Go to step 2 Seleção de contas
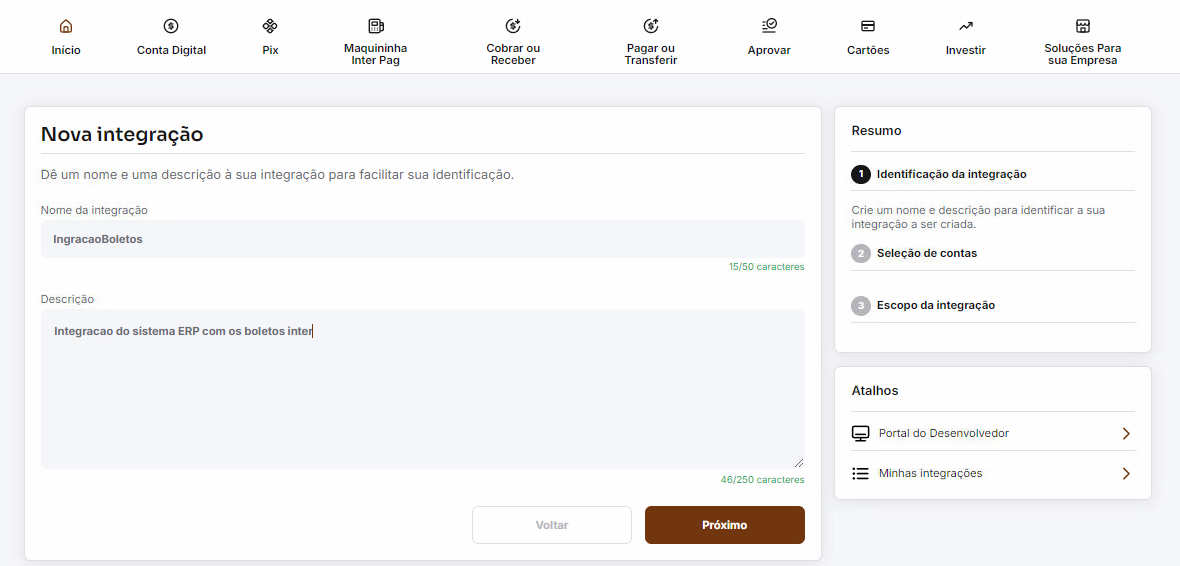Viewport: 1180px width, 566px height. (x=926, y=254)
